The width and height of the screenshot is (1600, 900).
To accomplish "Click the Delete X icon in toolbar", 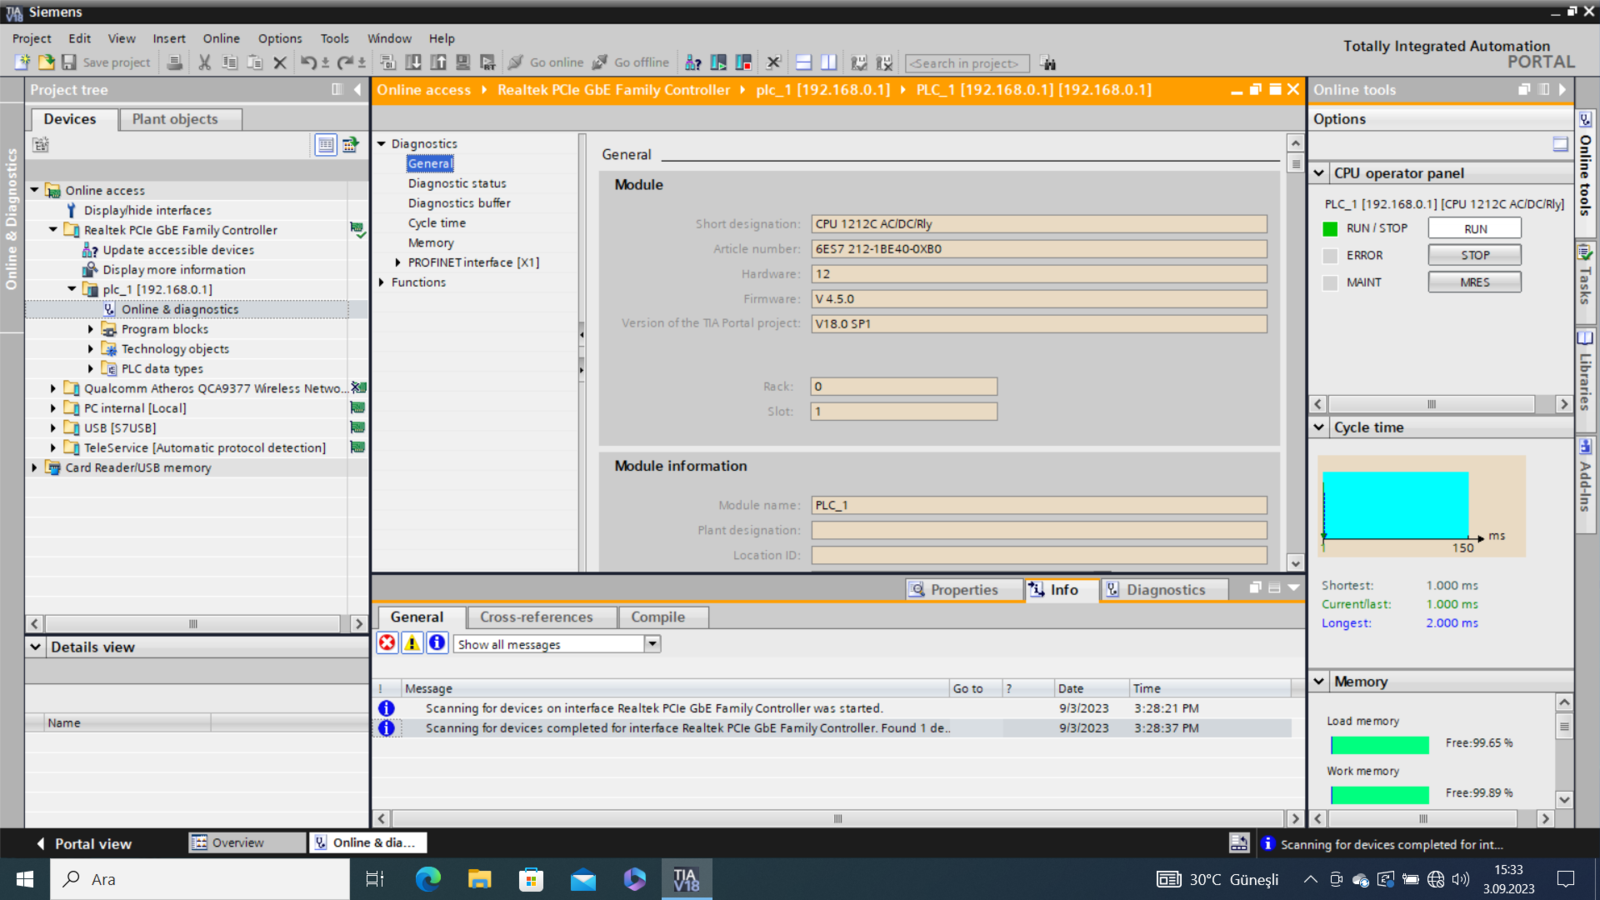I will pyautogui.click(x=280, y=62).
